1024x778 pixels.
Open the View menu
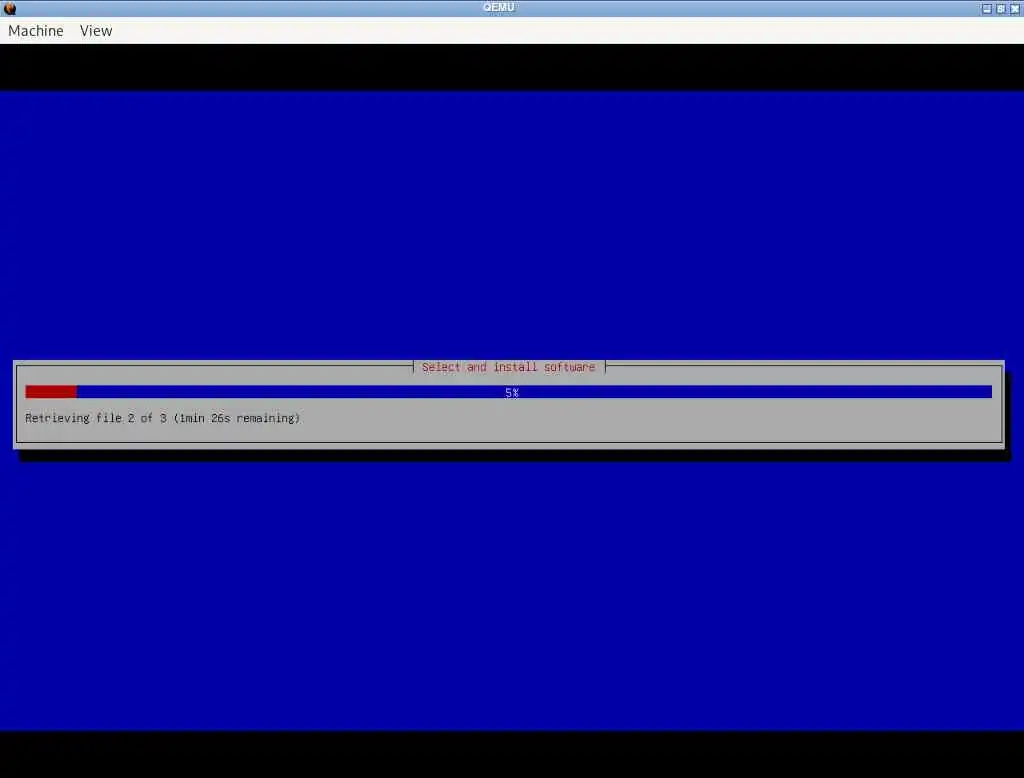pos(96,31)
